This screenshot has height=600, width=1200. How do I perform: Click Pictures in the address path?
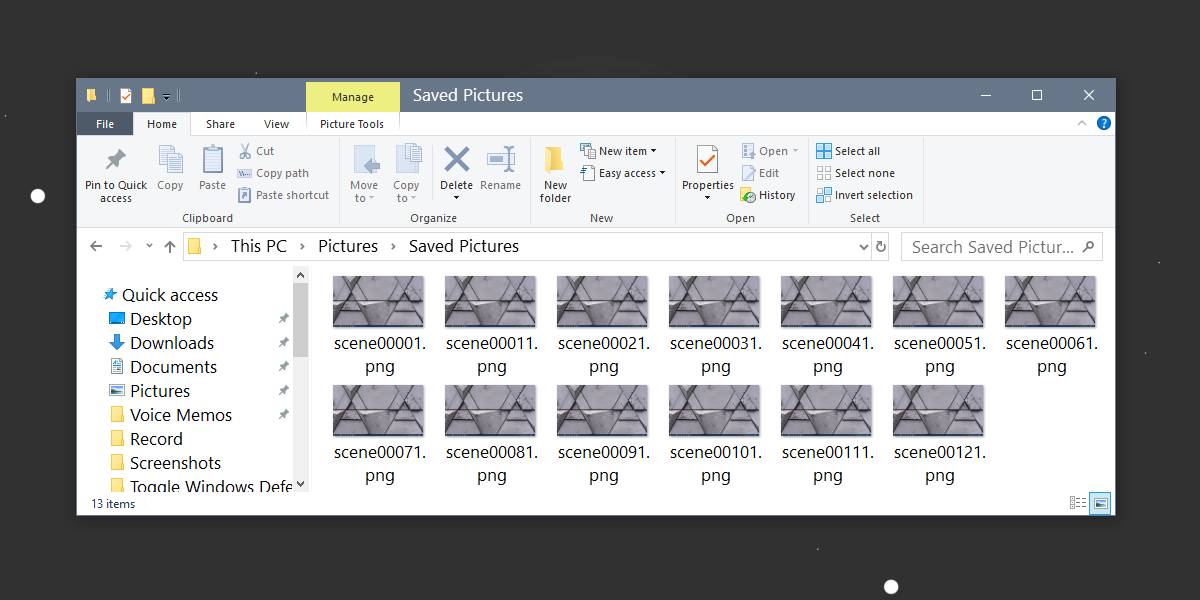pos(348,246)
